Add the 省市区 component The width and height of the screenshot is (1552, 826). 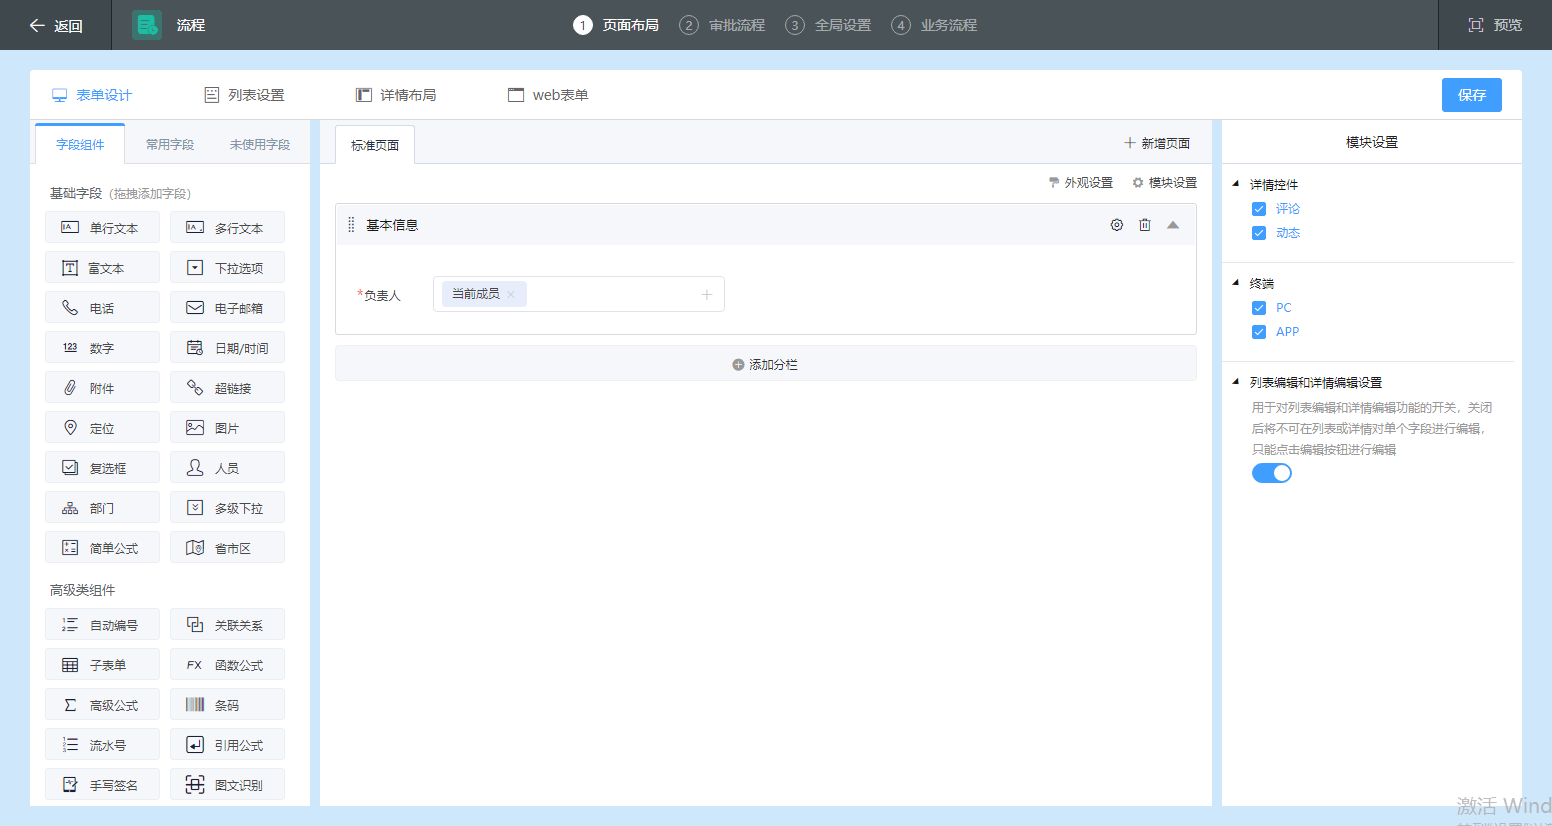click(x=227, y=548)
